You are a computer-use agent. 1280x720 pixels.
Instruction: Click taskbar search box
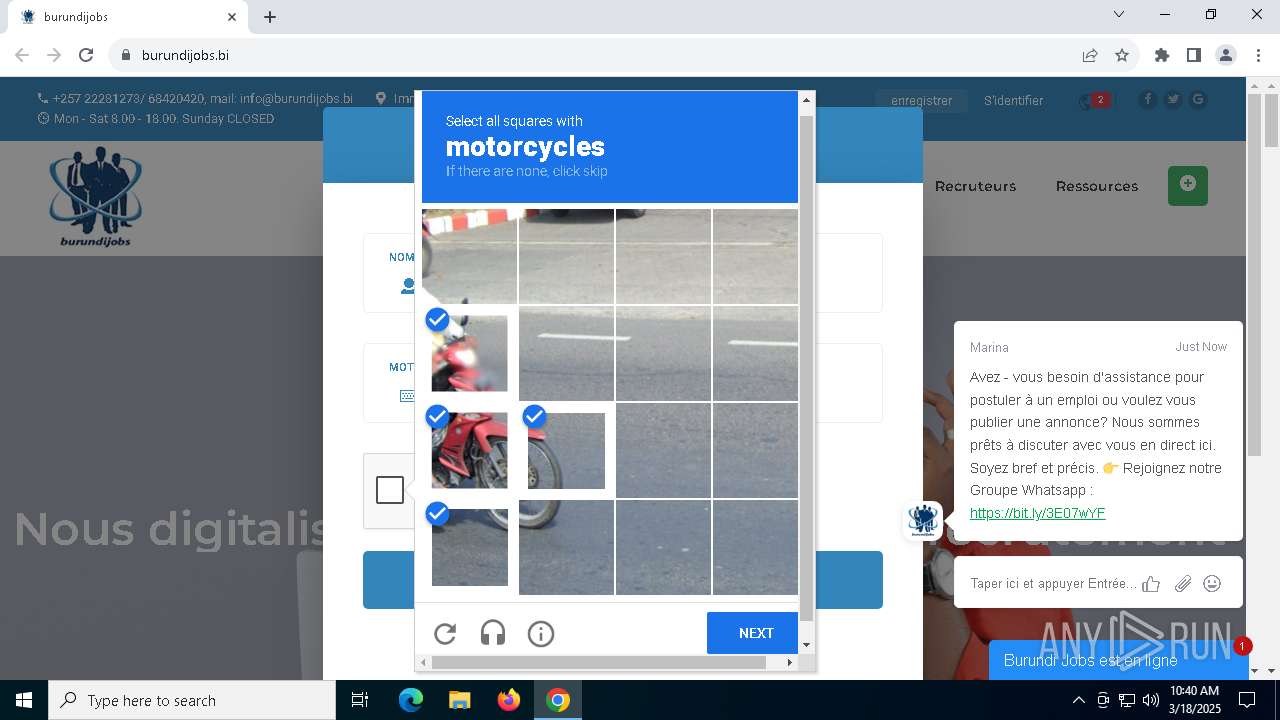pyautogui.click(x=192, y=700)
